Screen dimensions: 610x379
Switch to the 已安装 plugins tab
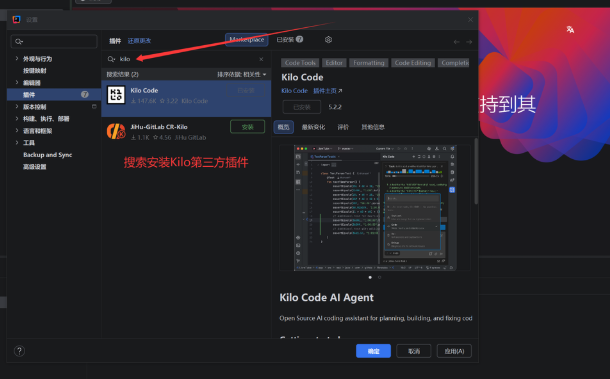point(290,40)
